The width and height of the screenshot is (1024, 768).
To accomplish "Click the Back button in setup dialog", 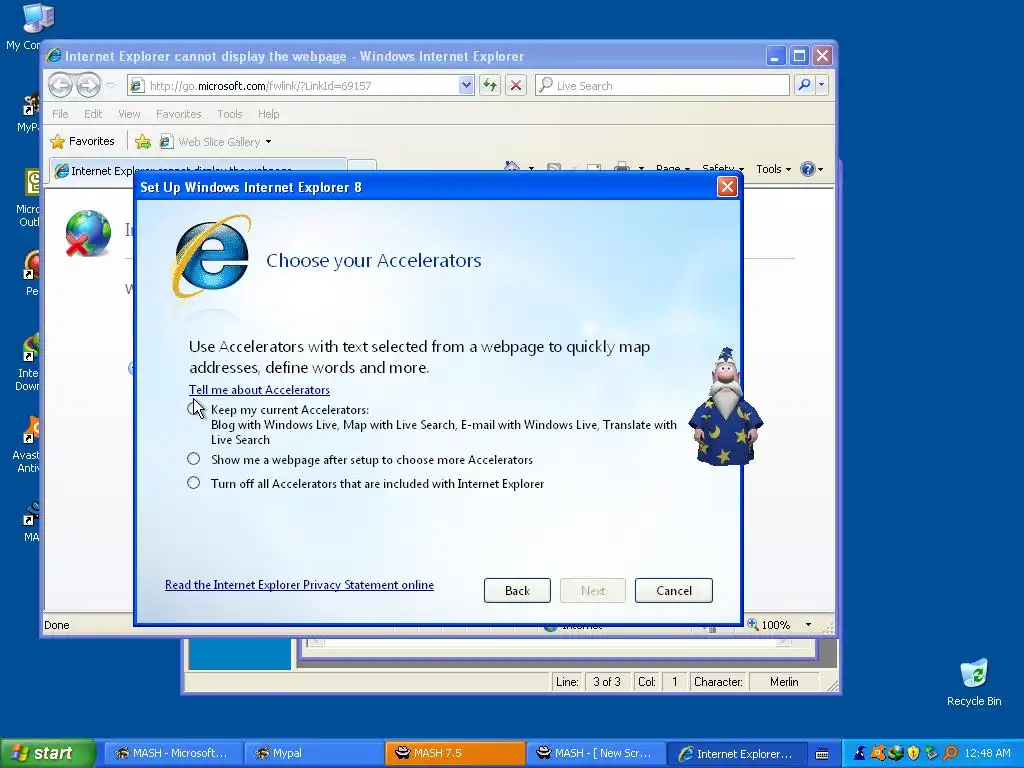I will tap(517, 590).
